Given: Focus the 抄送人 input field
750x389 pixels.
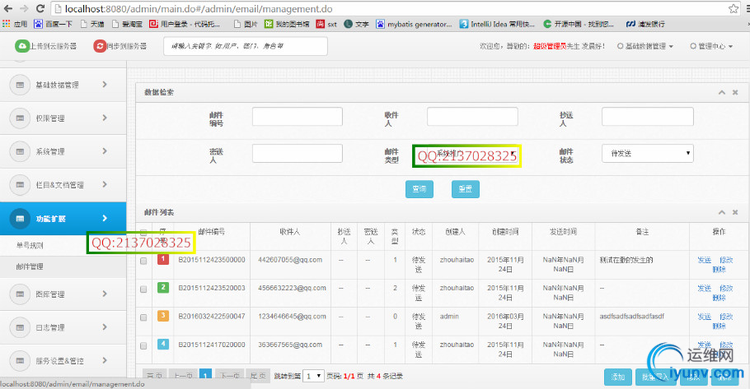Looking at the screenshot, I should (x=648, y=117).
